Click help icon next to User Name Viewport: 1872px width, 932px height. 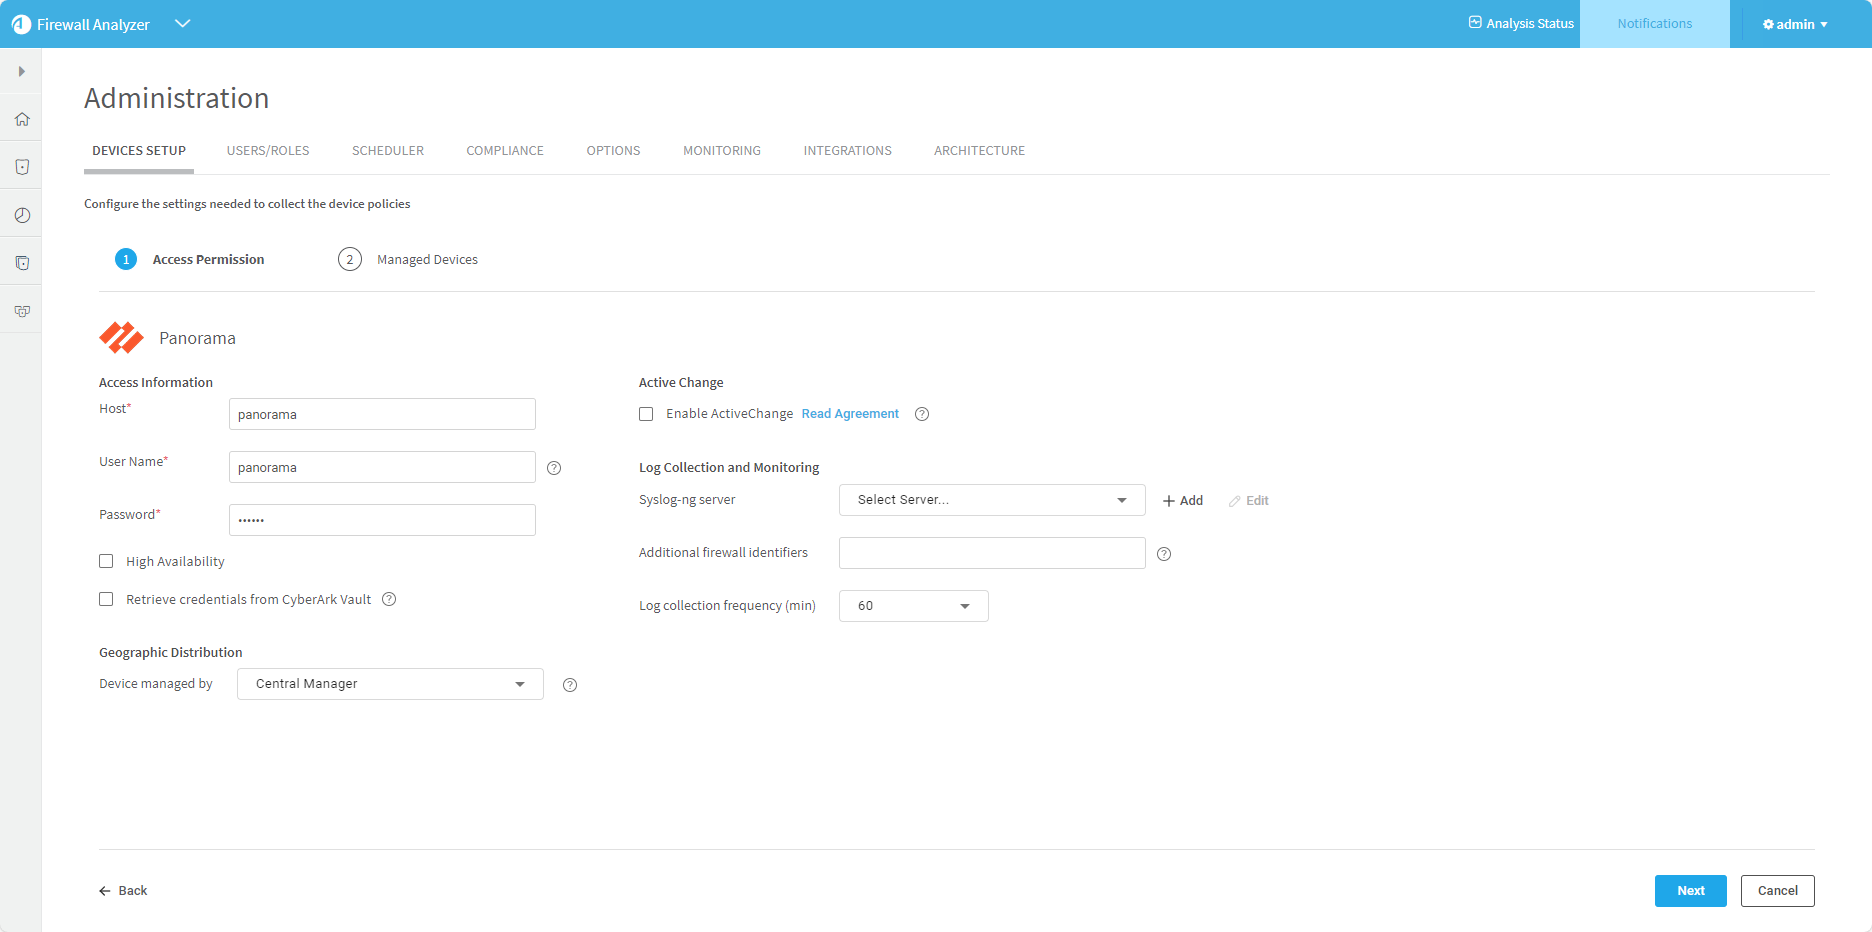554,468
